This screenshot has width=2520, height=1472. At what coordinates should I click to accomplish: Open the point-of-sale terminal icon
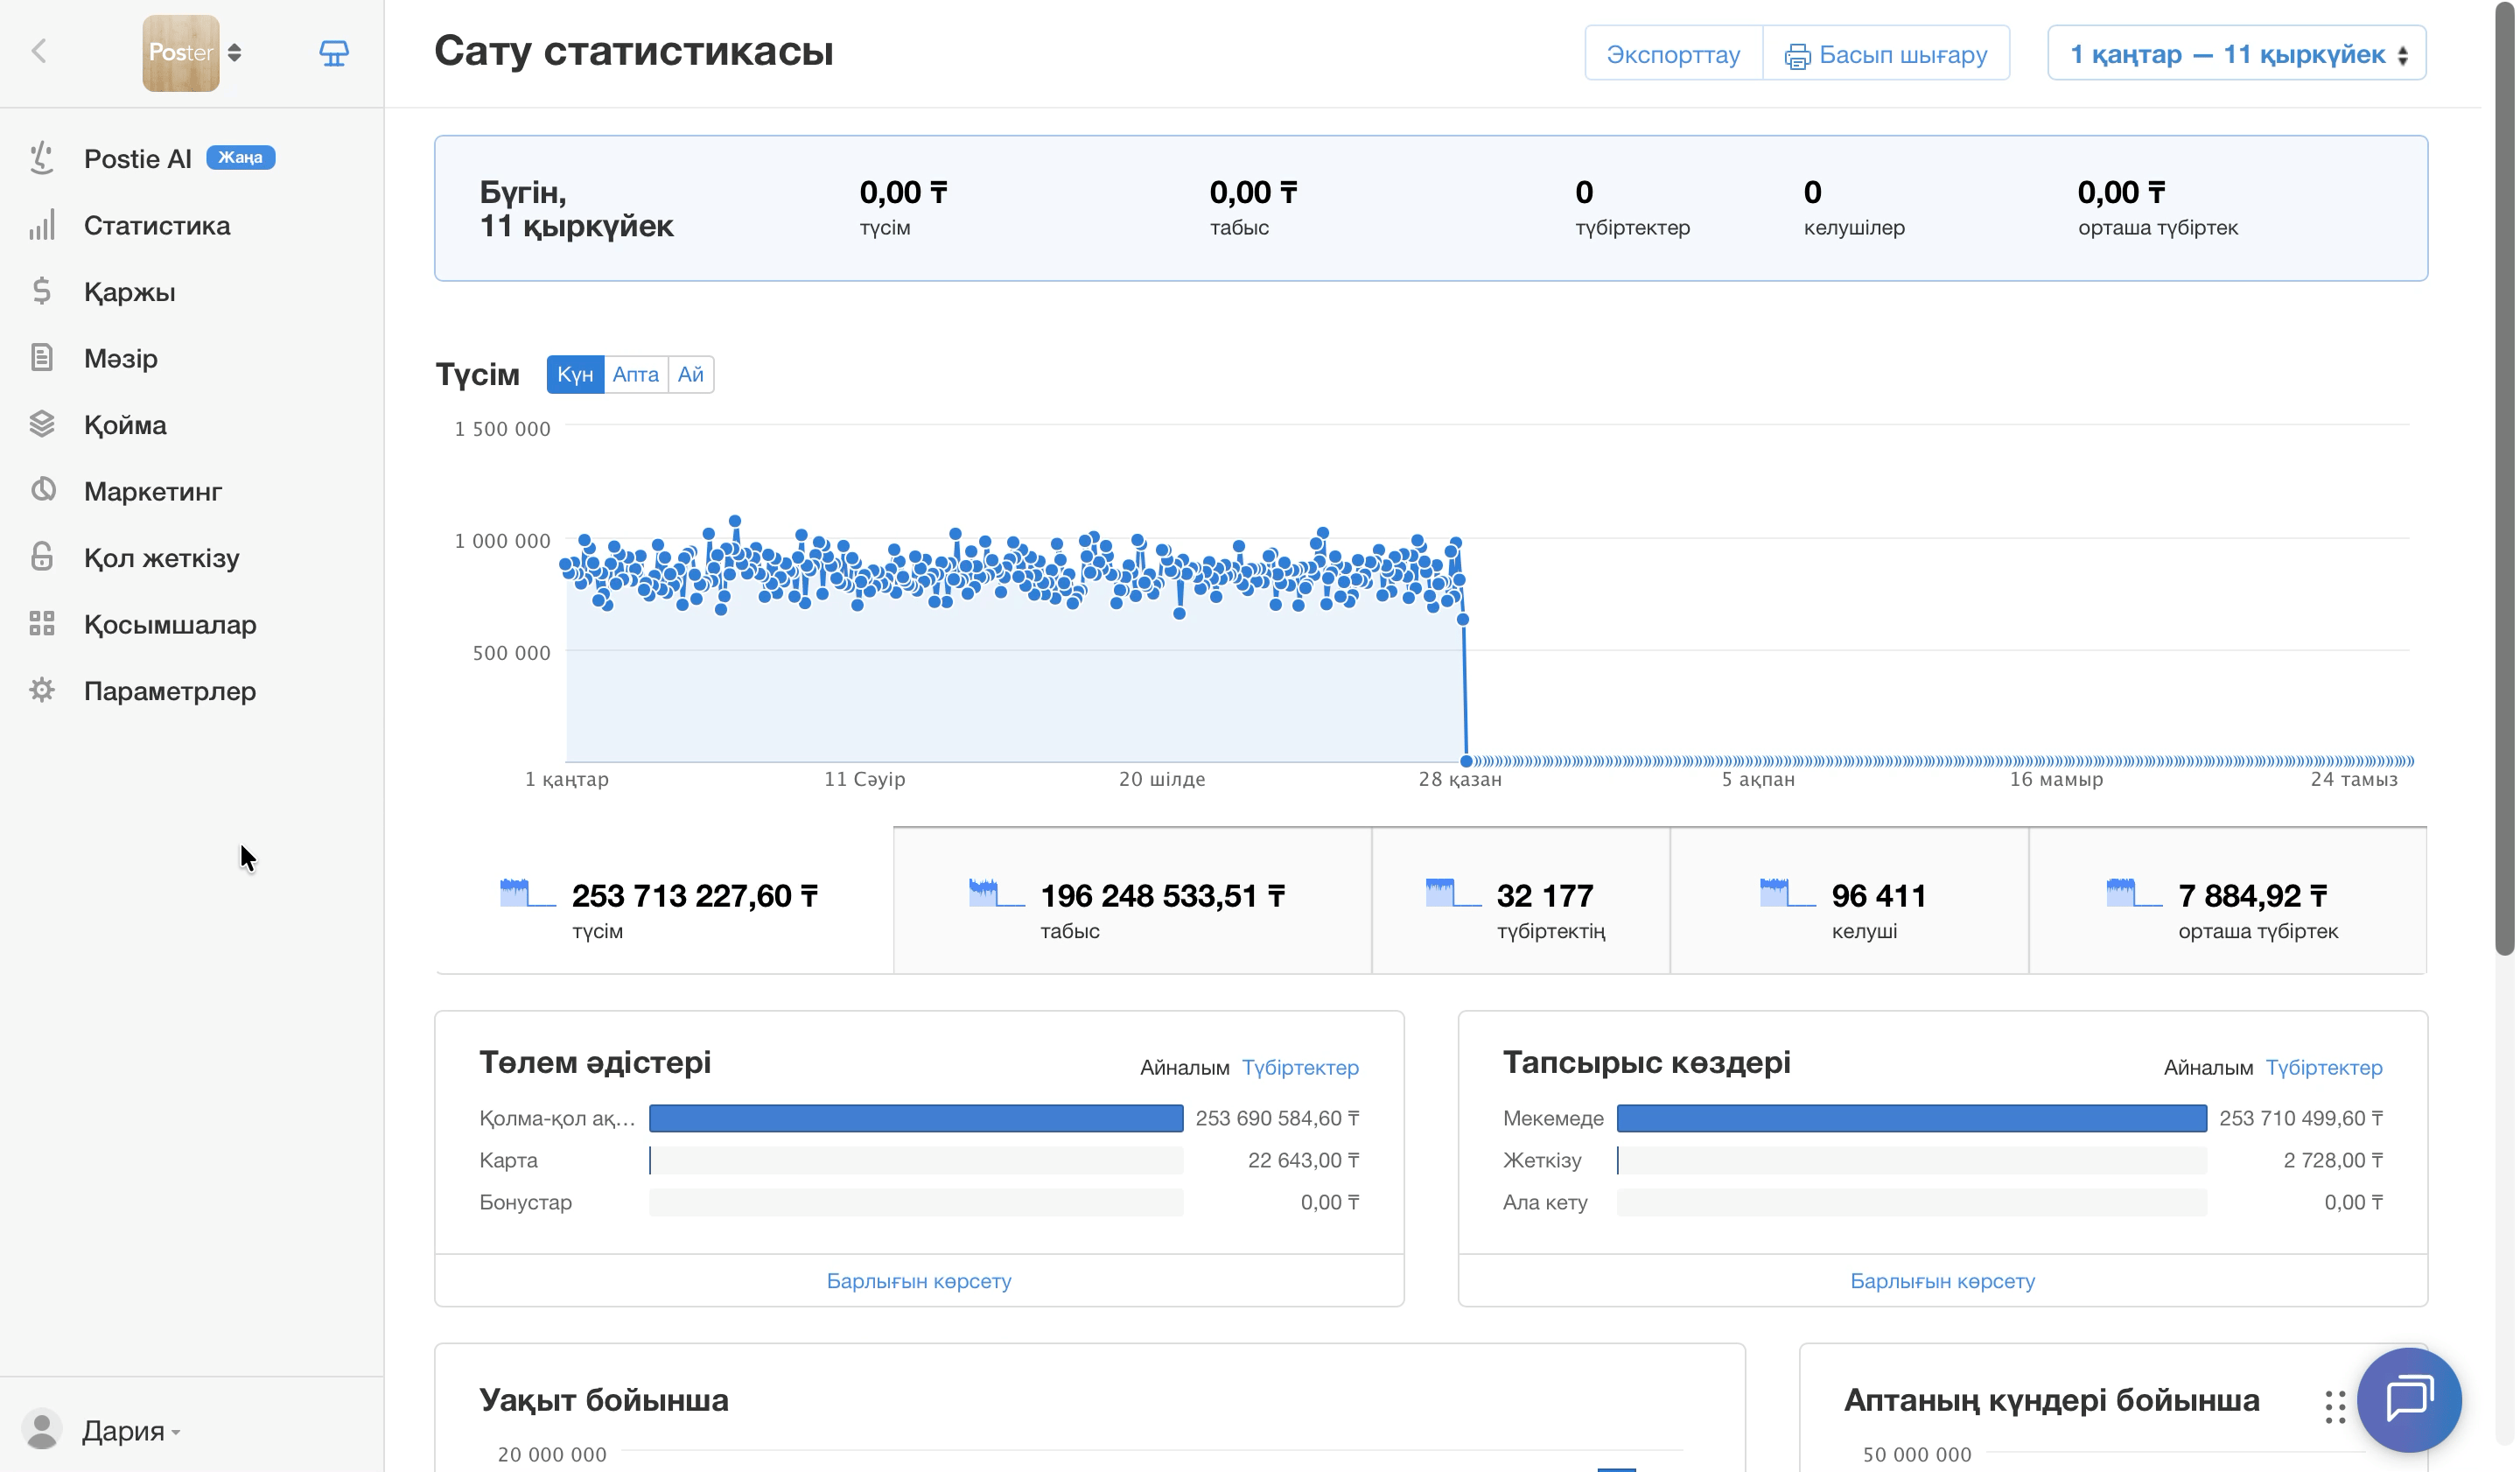(334, 53)
